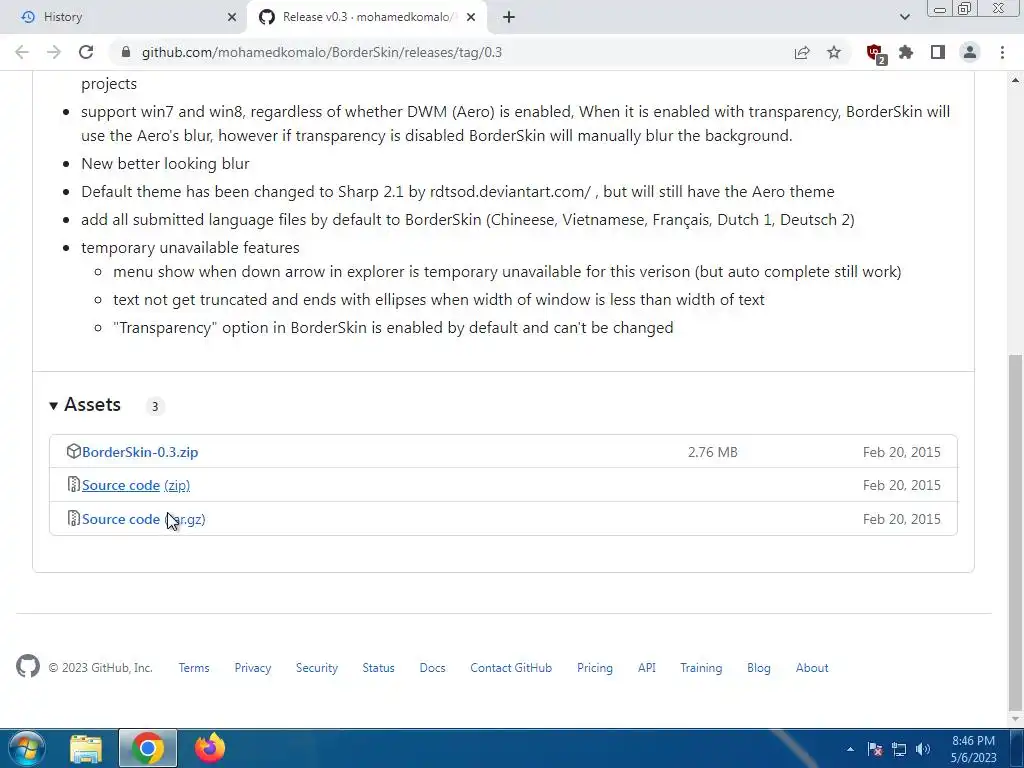
Task: Click "temporary unavailable features" bullet
Action: [190, 248]
